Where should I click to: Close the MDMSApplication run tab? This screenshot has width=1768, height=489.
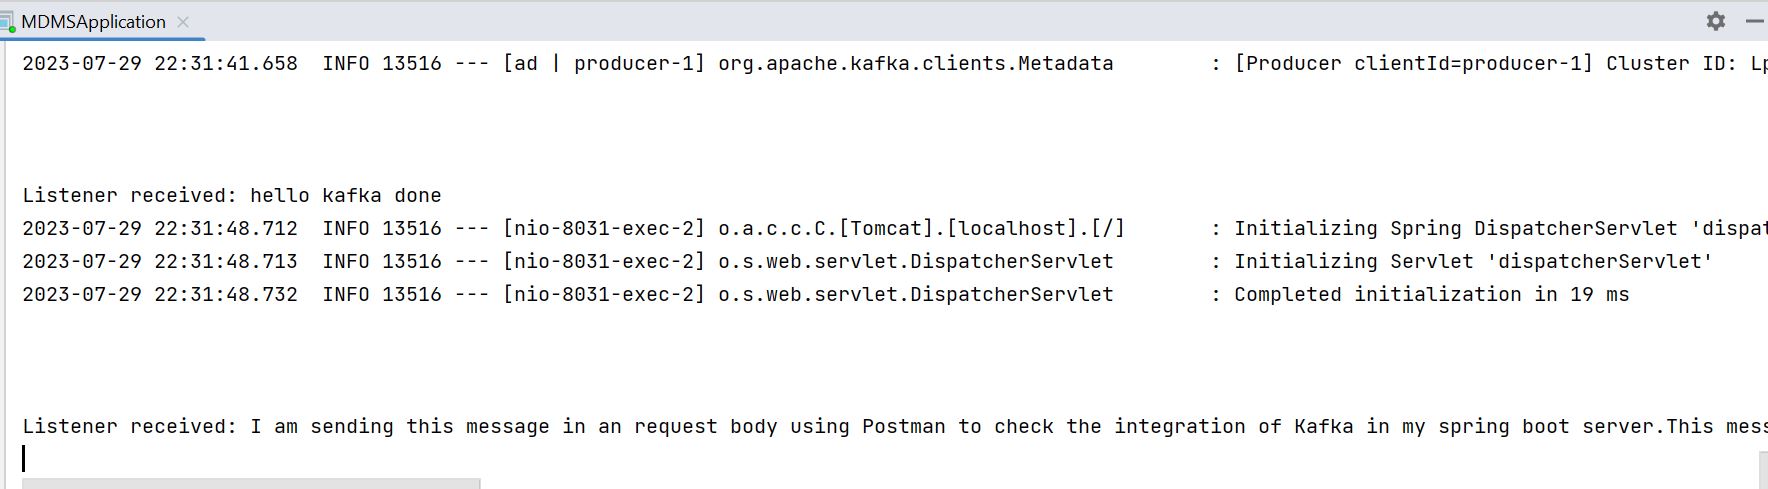tap(183, 22)
